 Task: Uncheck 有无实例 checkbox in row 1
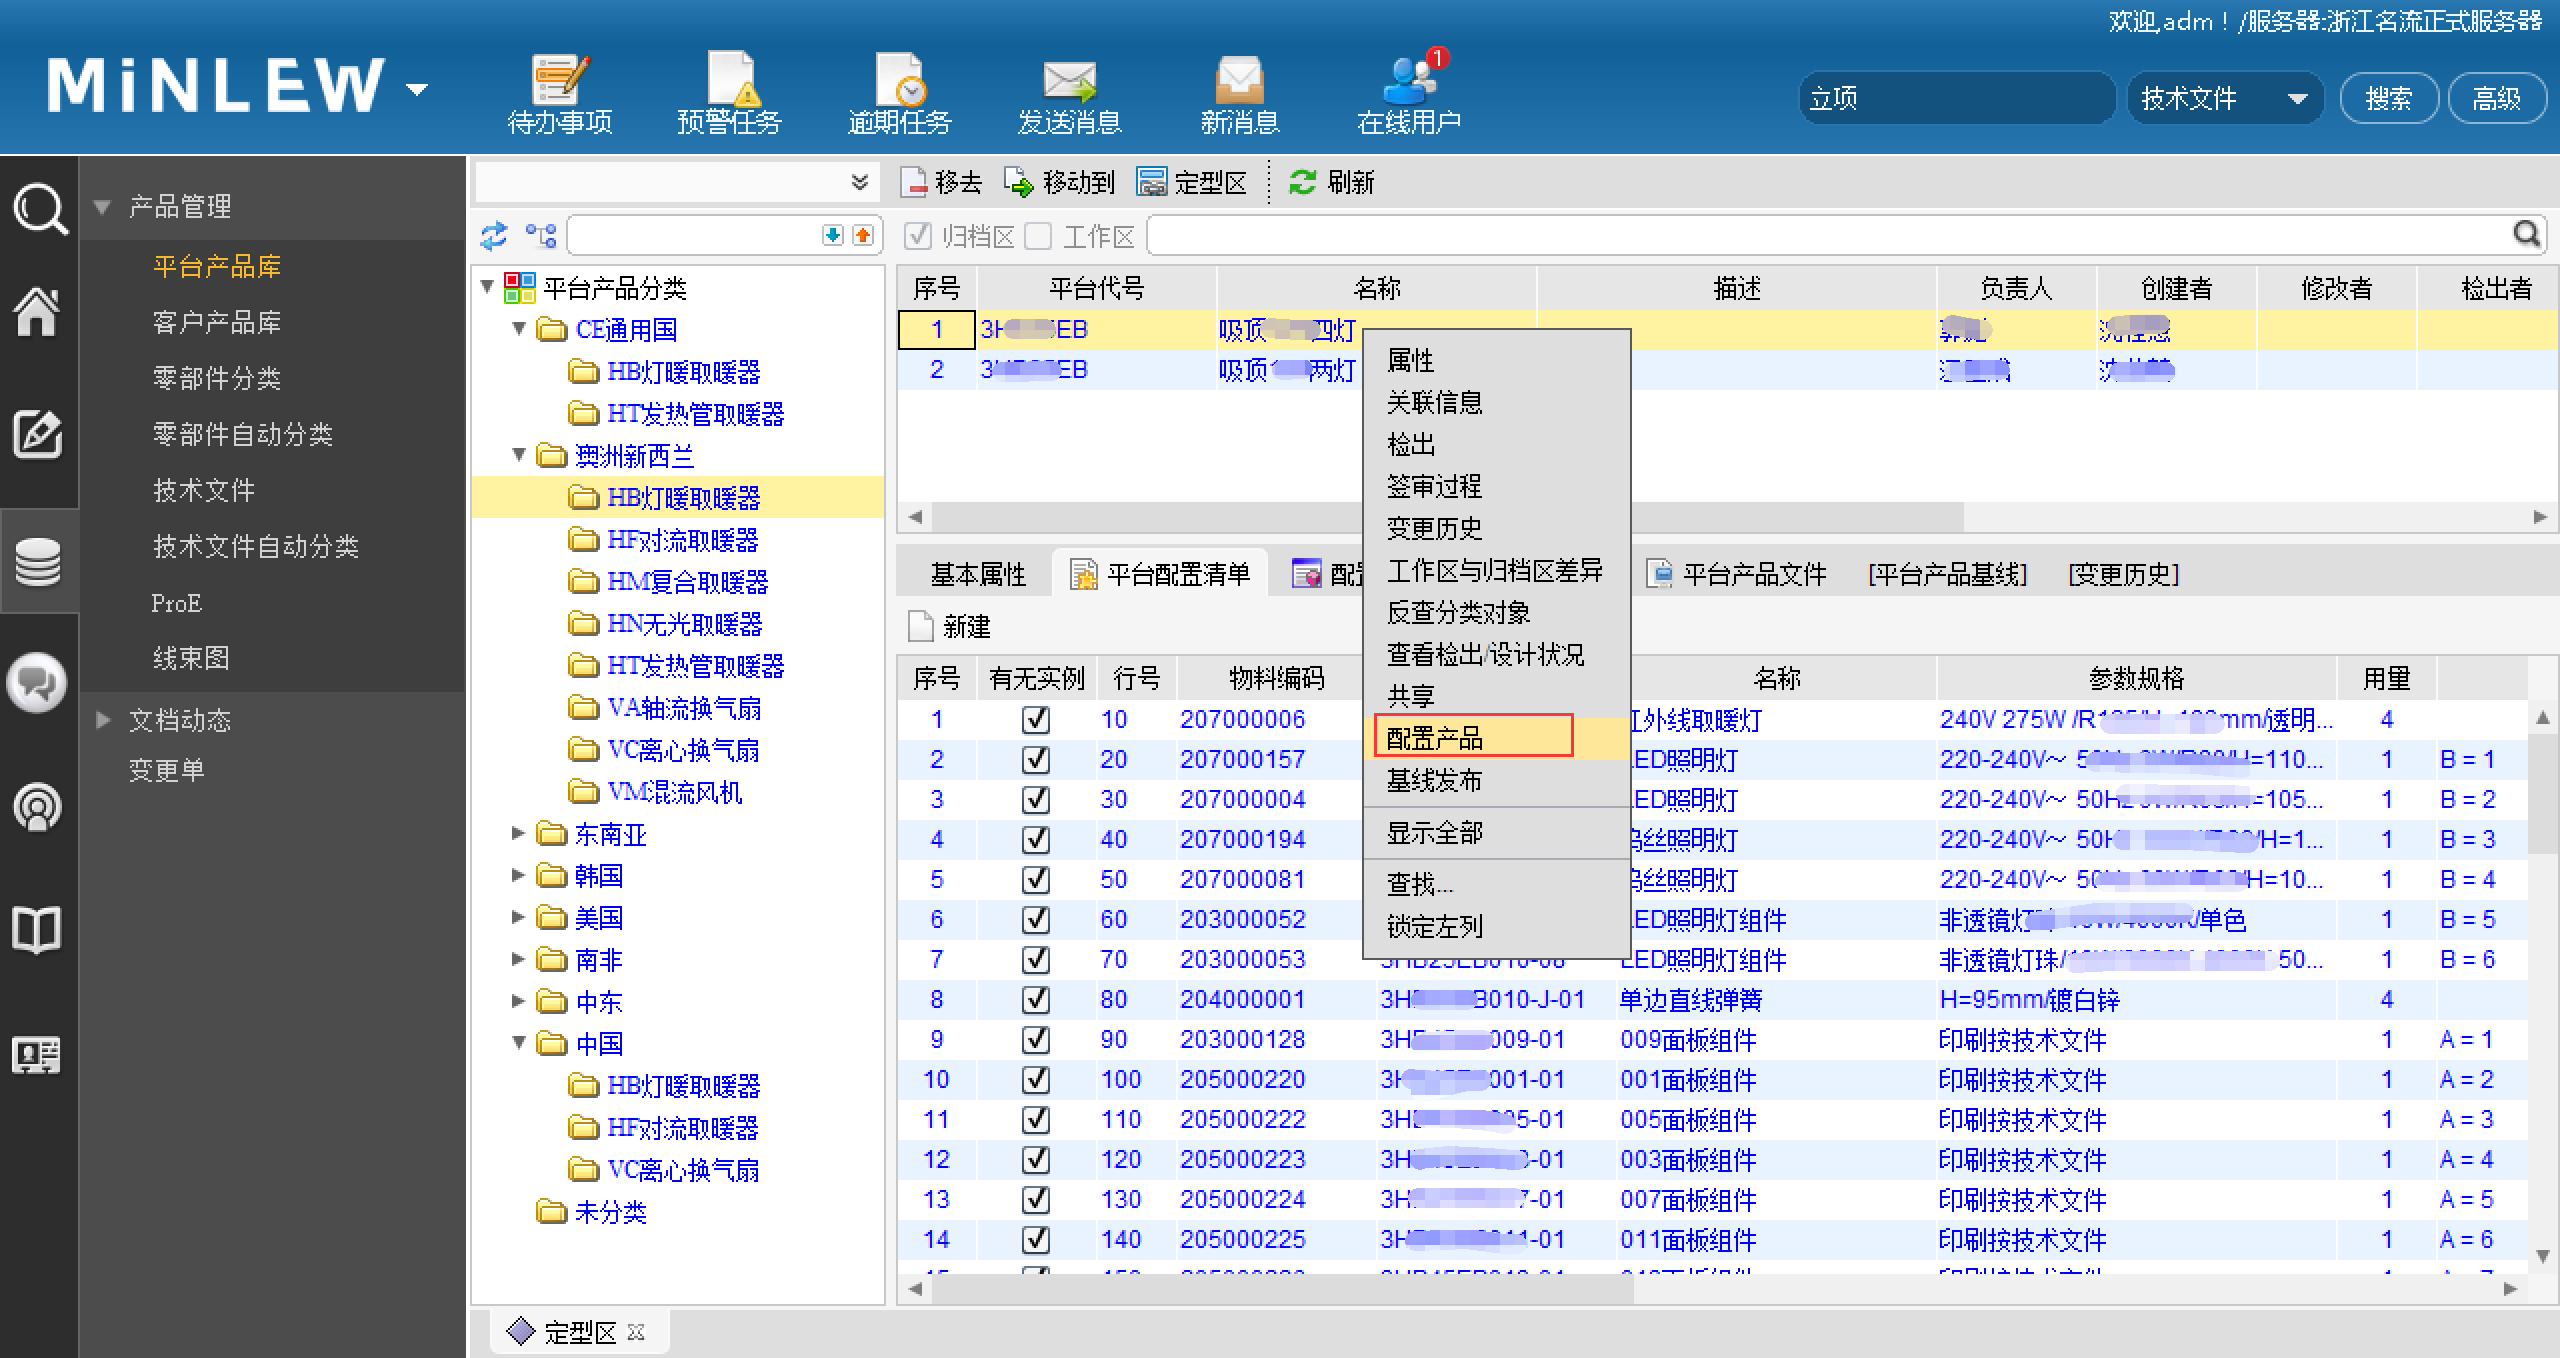pos(1036,719)
